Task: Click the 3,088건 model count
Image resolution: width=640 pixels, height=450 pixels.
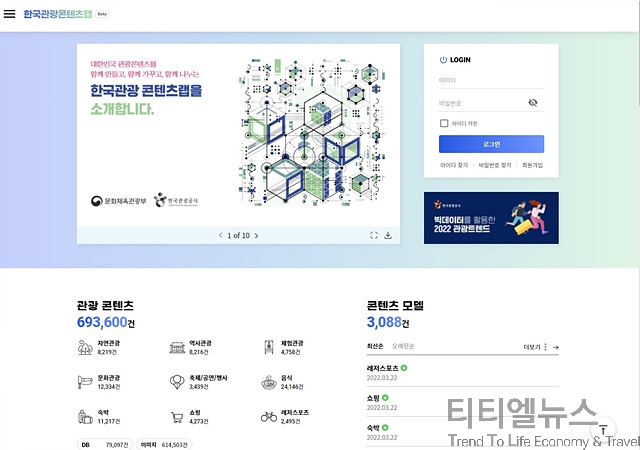Action: point(388,322)
